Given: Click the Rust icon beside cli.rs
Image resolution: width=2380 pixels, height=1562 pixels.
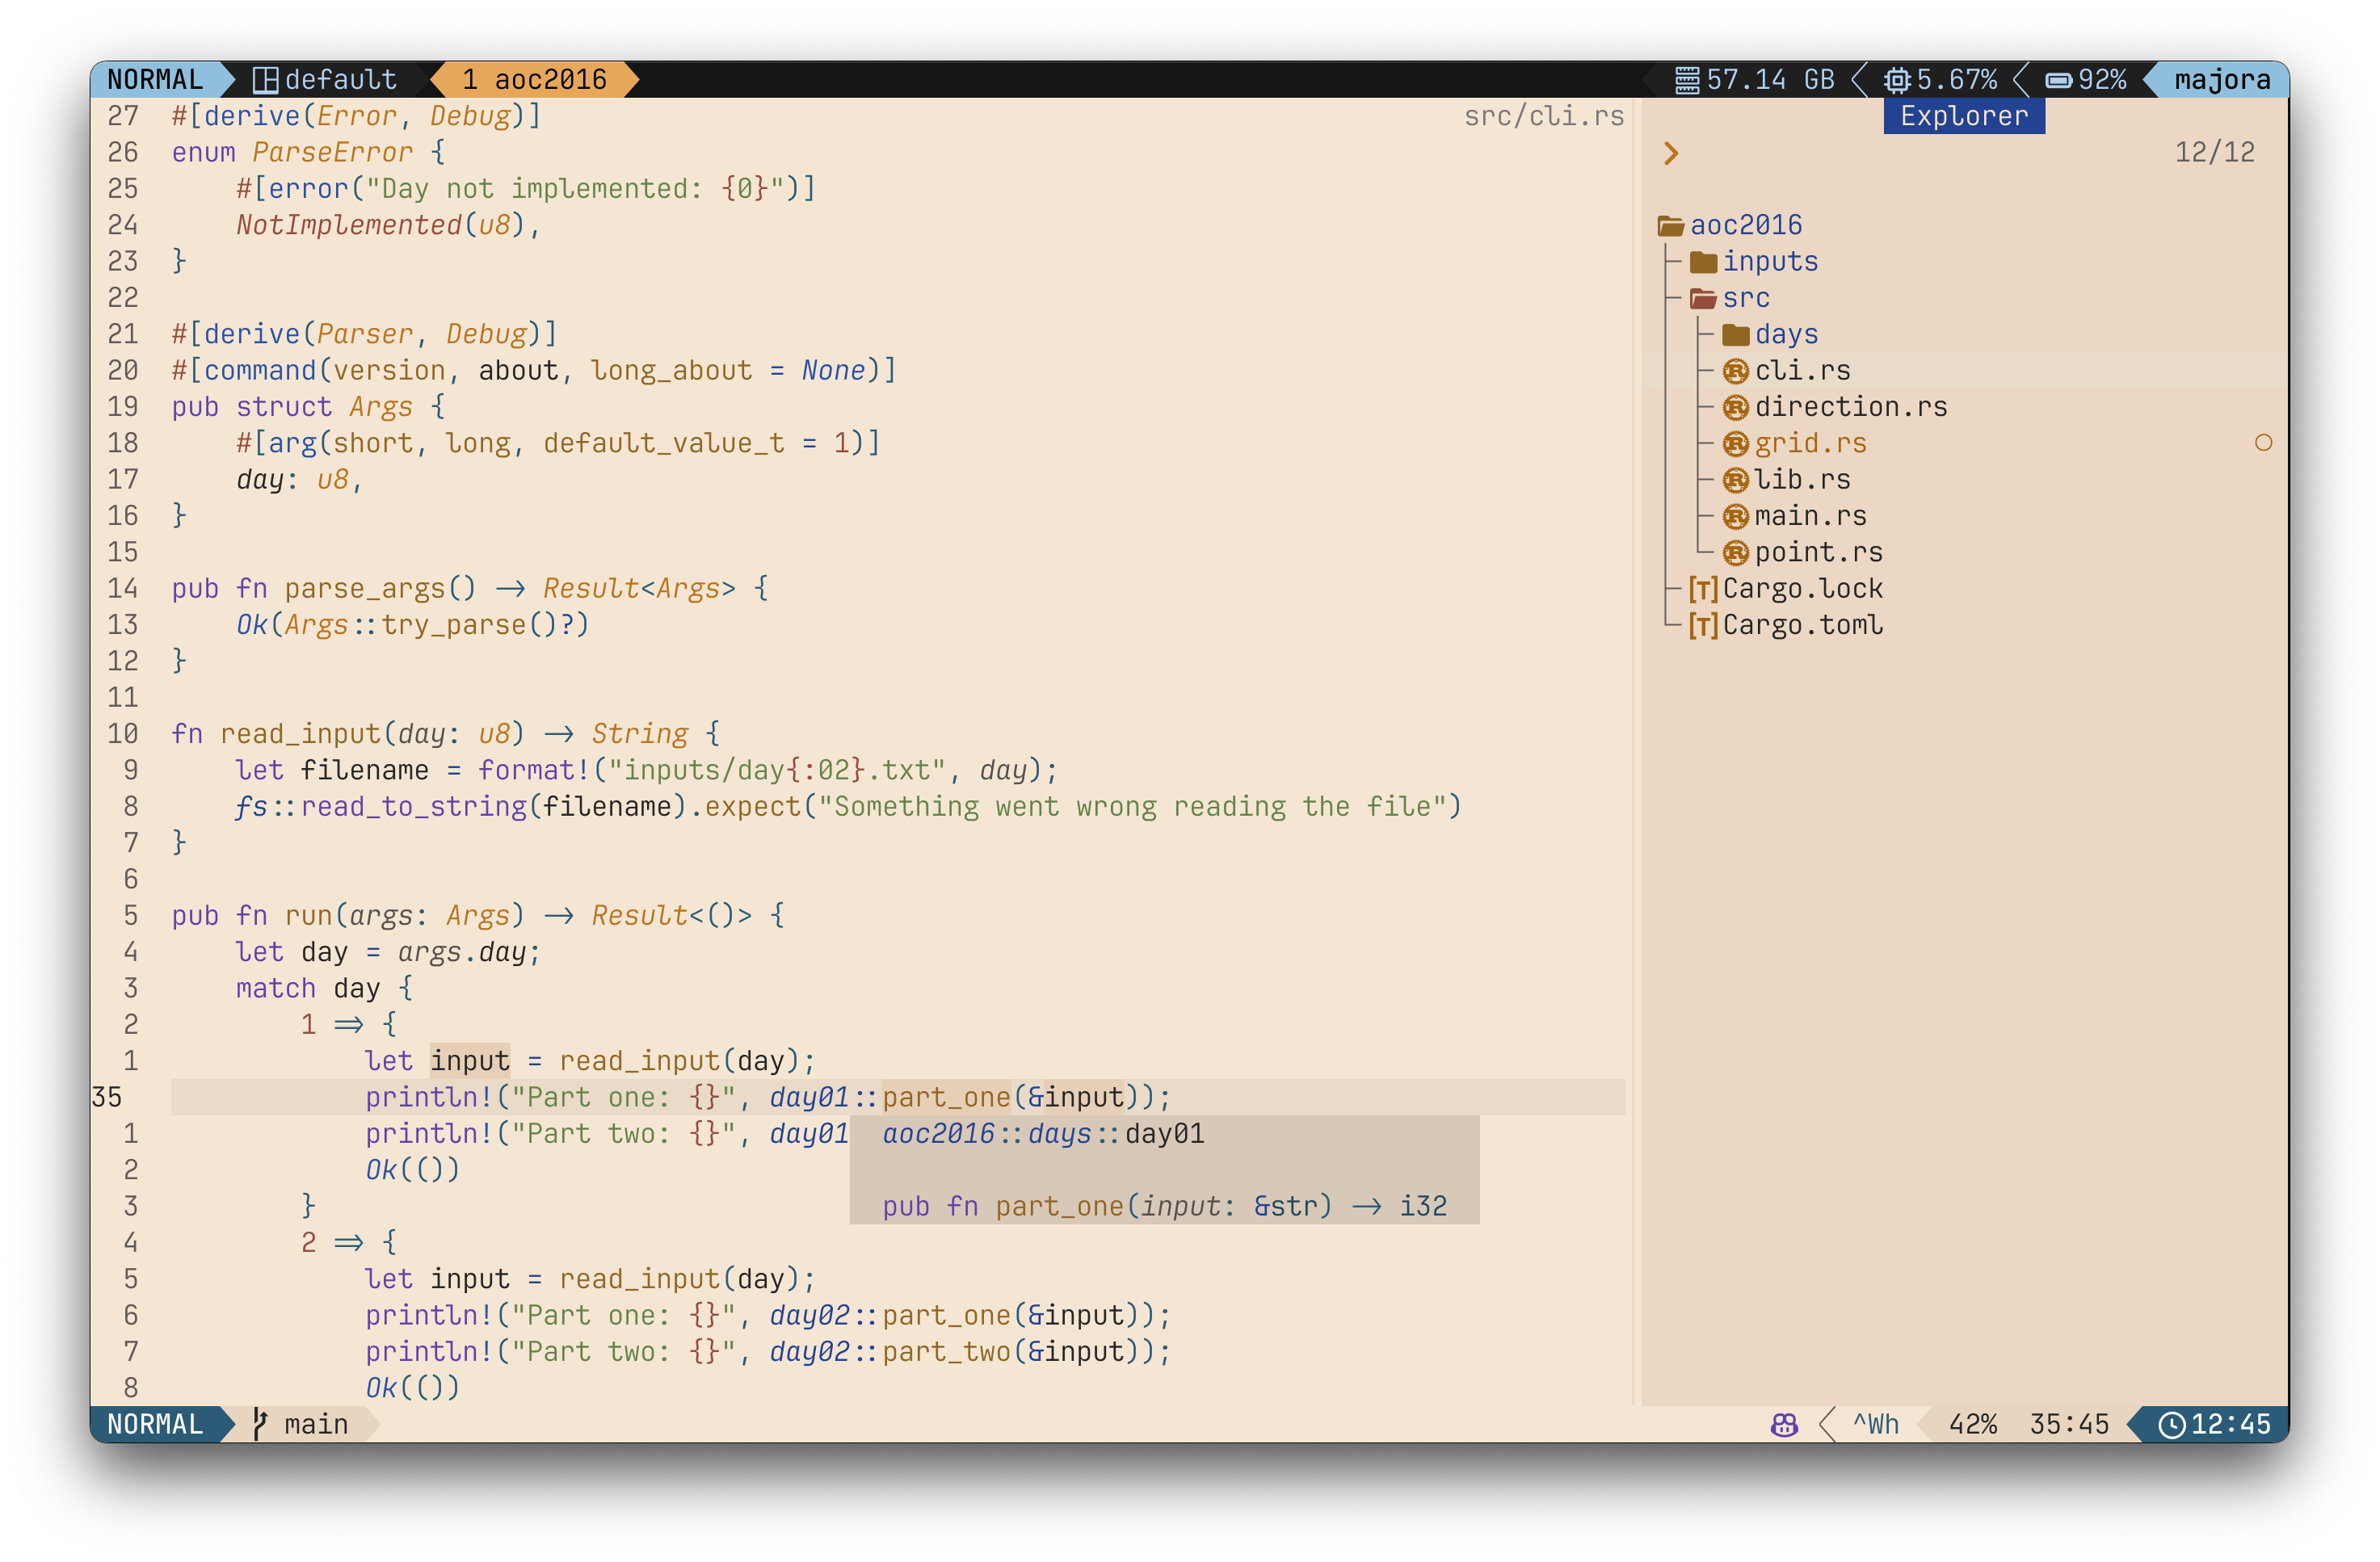Looking at the screenshot, I should point(1735,371).
